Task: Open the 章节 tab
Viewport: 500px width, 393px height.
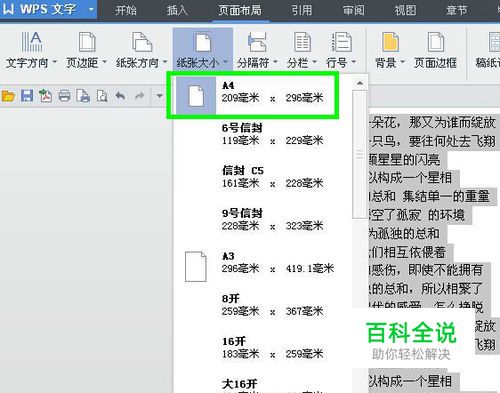Action: [456, 10]
